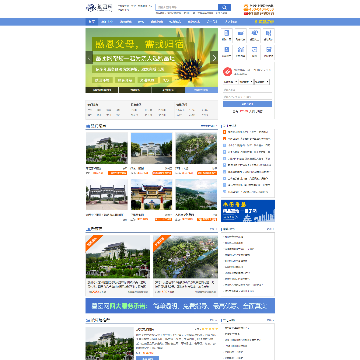Show next banner slide with right arrow
Image resolution: width=360 pixels, height=360 pixels.
pyautogui.click(x=214, y=57)
